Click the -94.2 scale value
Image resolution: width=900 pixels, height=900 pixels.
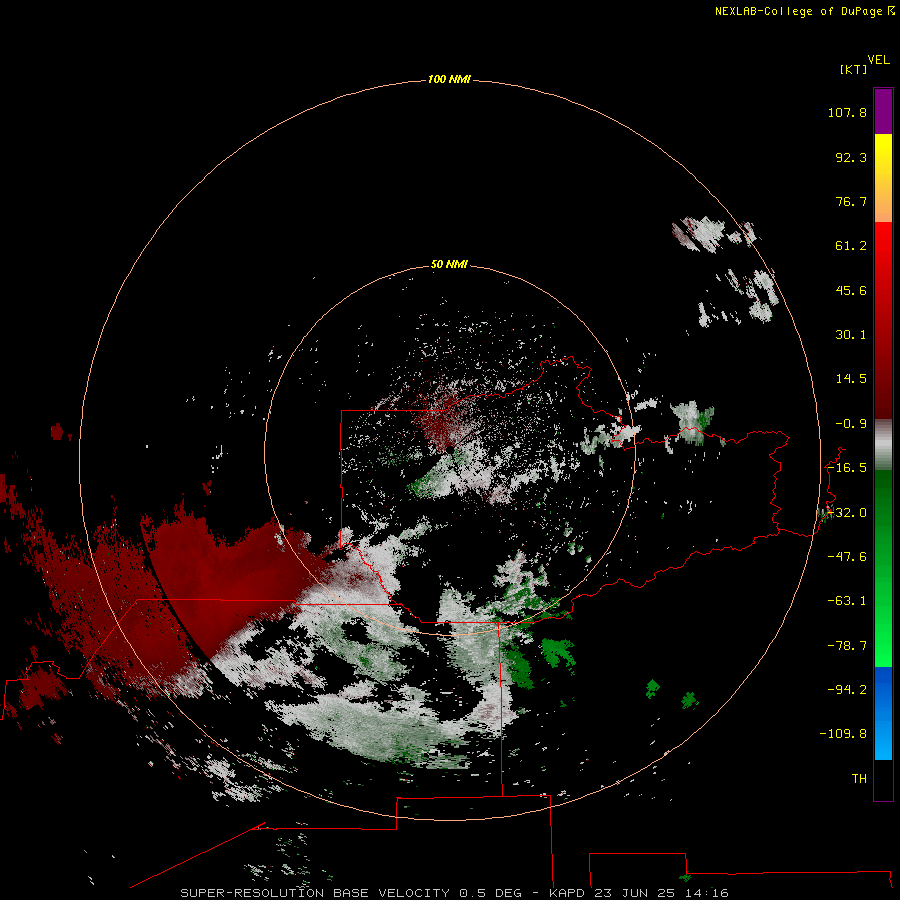point(847,689)
